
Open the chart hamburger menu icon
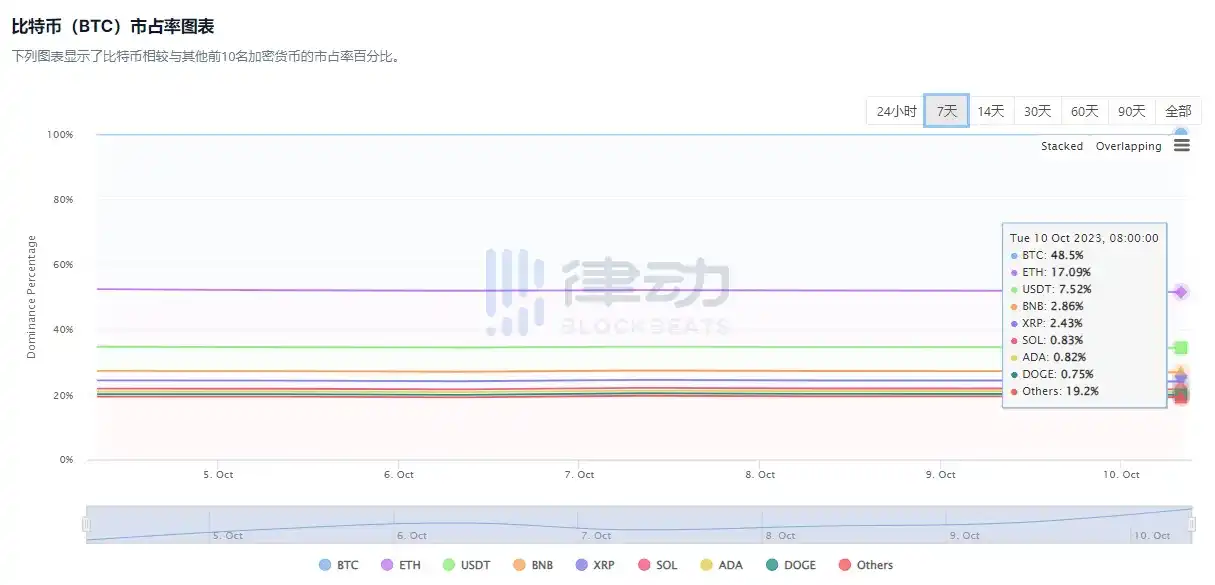coord(1181,146)
